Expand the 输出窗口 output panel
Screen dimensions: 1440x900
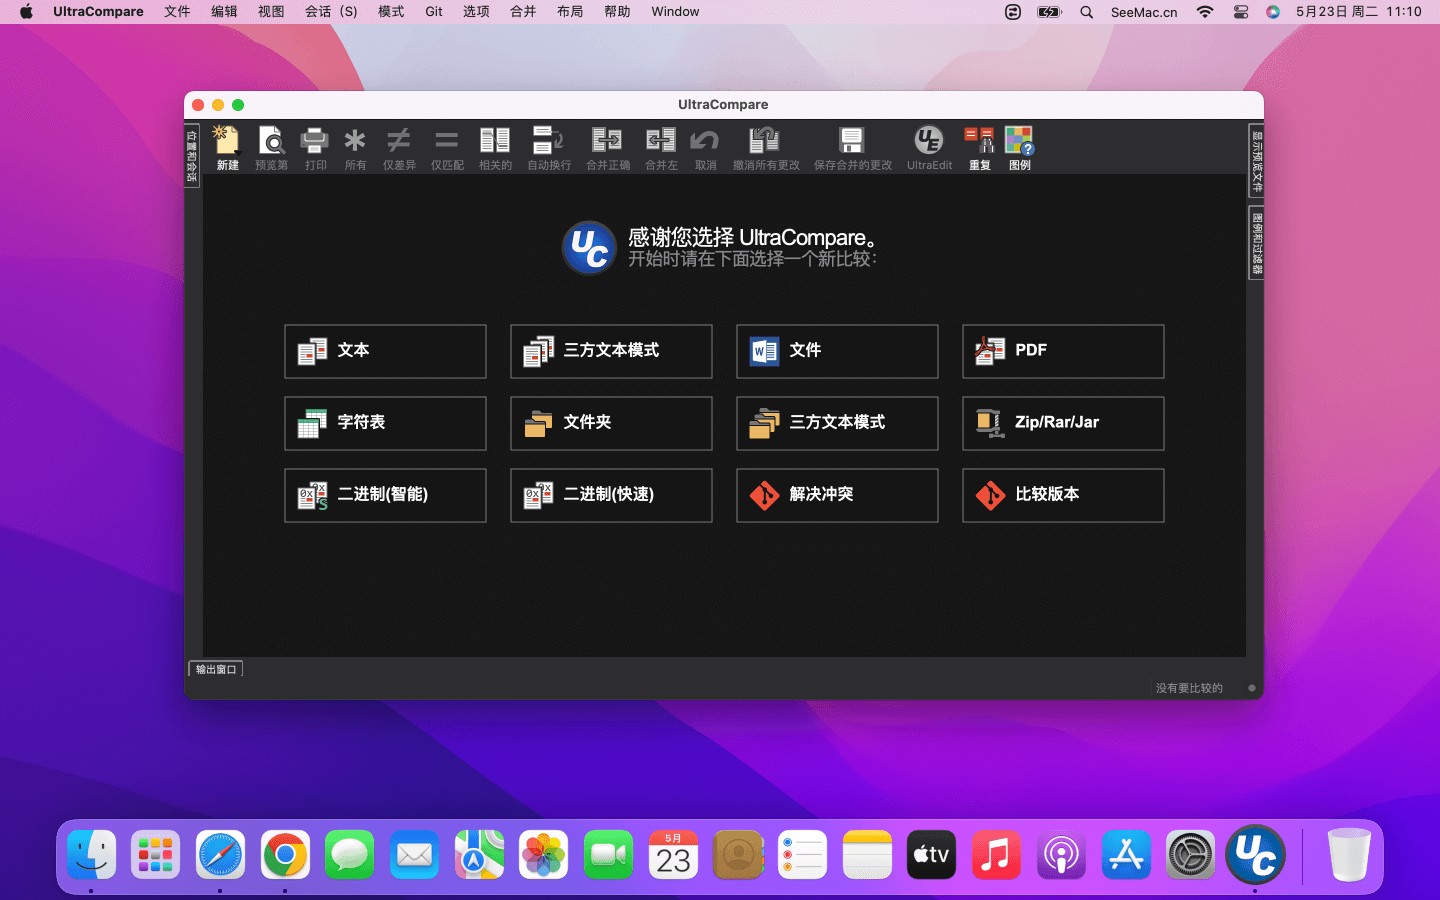pos(216,669)
